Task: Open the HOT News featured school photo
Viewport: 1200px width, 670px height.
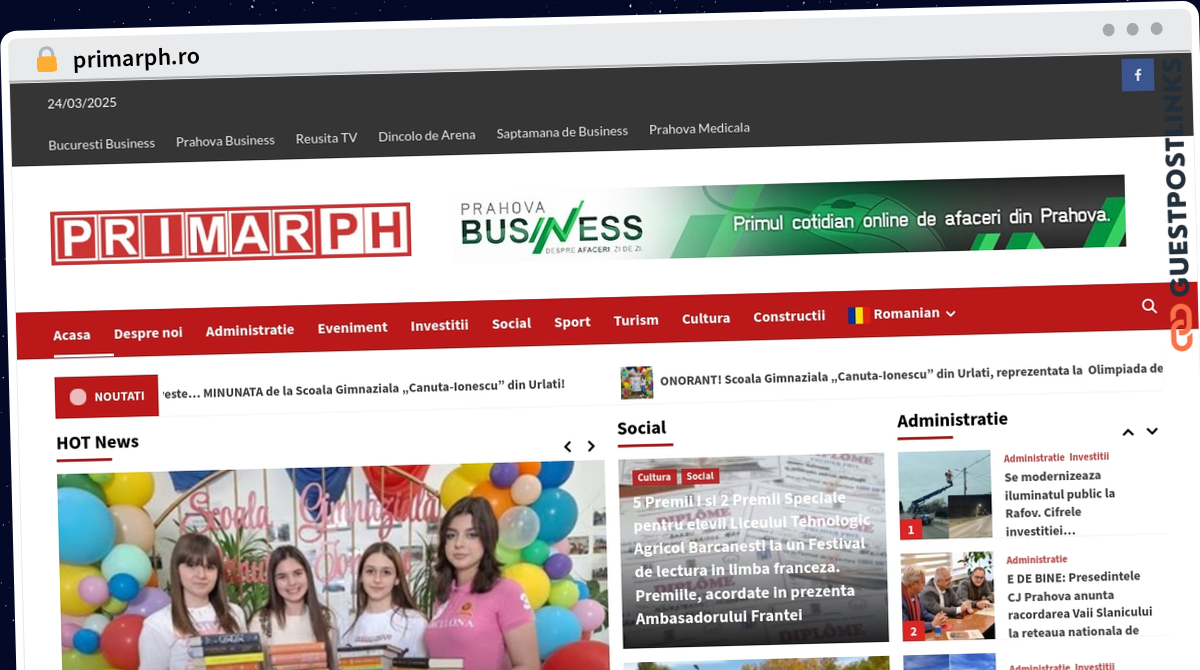Action: [x=333, y=567]
